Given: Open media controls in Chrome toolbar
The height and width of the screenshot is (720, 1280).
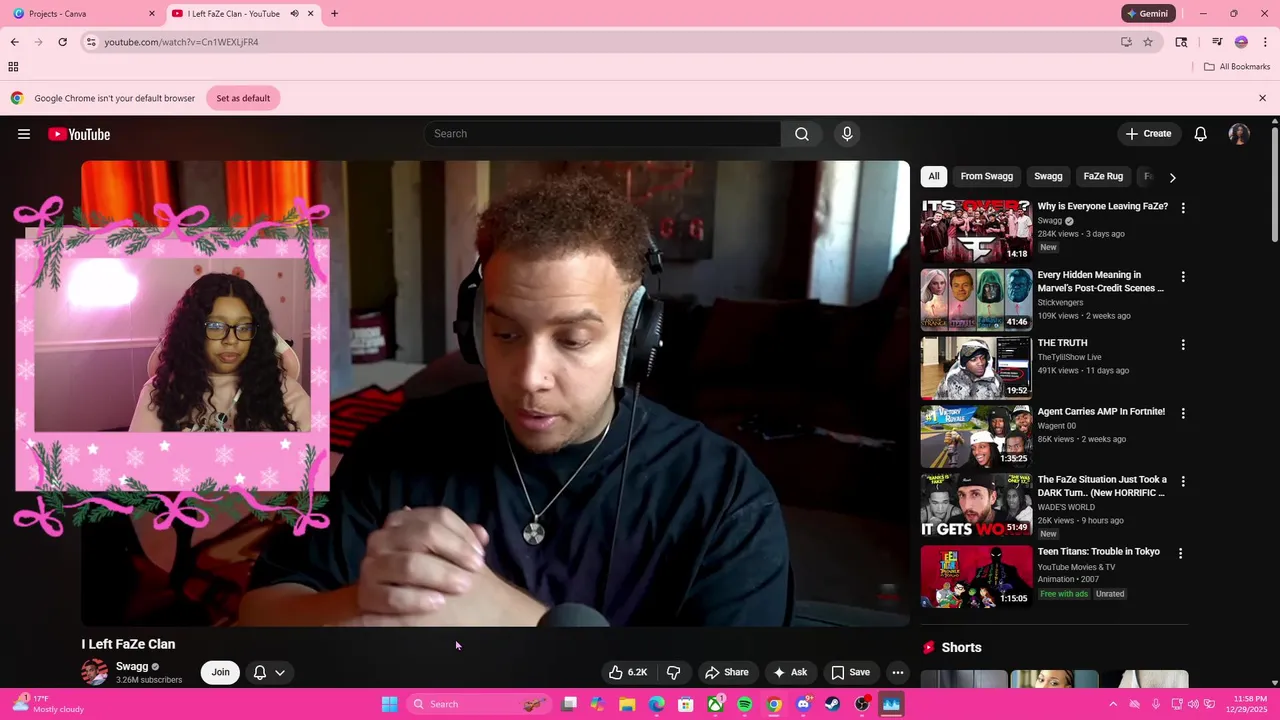Looking at the screenshot, I should [1217, 42].
